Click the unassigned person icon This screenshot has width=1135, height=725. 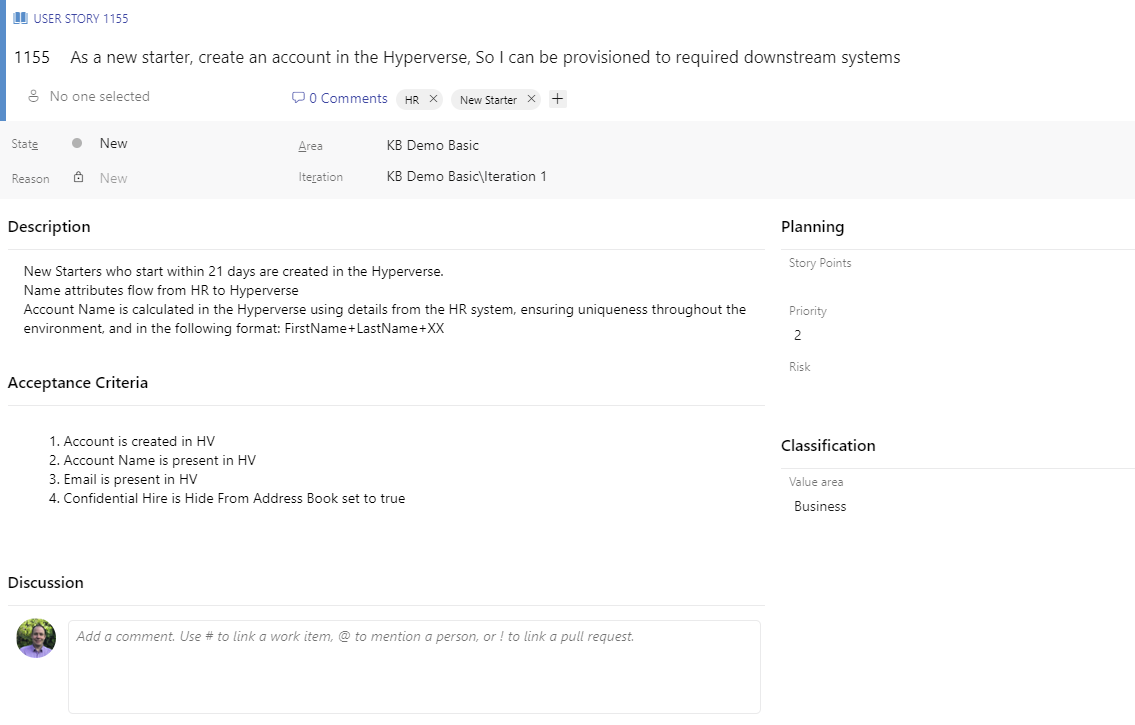coord(34,96)
